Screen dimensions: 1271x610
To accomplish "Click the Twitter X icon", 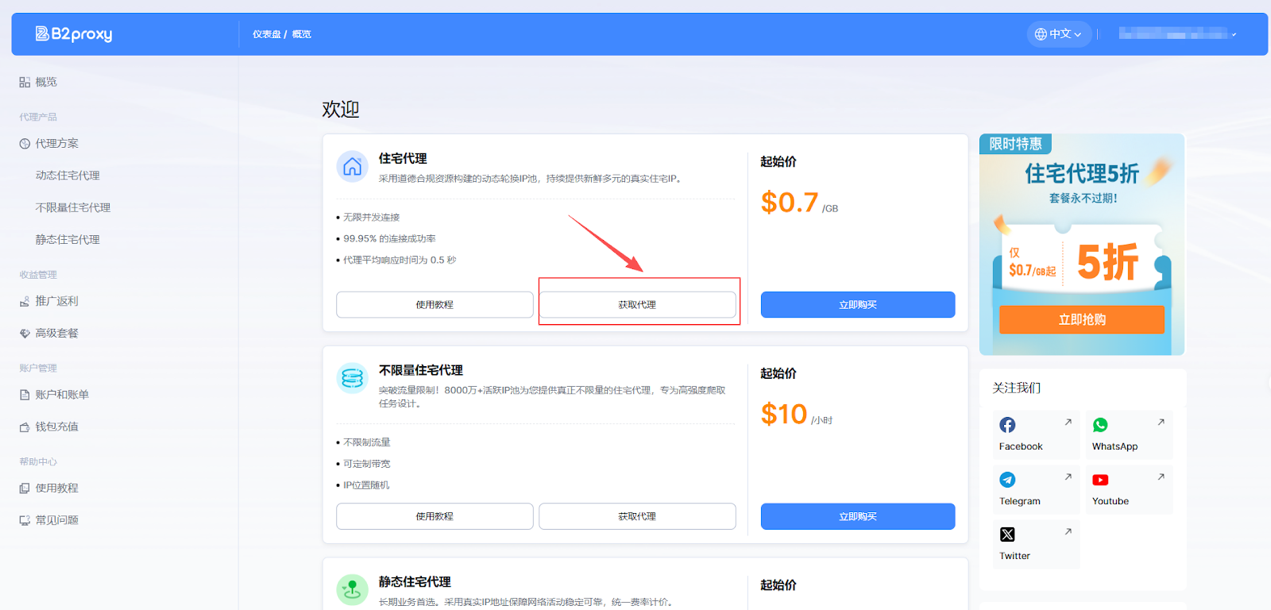I will tap(1007, 535).
